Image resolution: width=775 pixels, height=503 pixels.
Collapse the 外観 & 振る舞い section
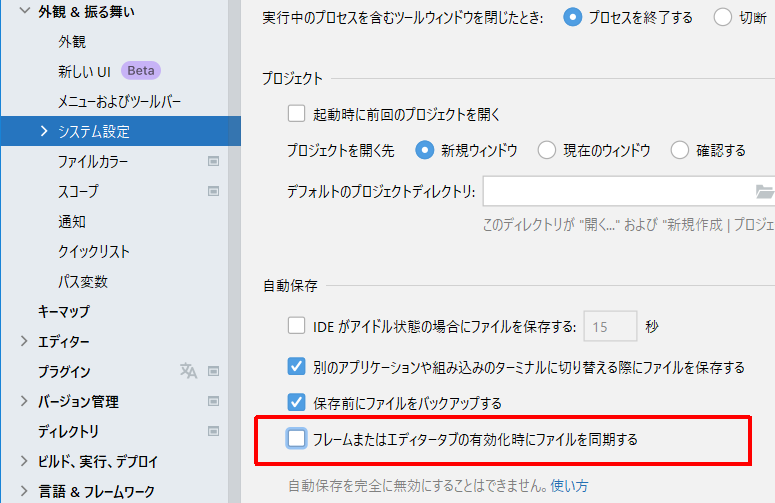[24, 11]
